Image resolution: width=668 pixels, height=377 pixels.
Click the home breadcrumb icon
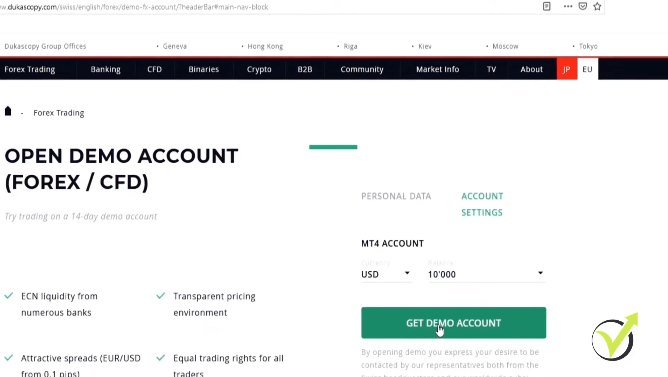[8, 112]
